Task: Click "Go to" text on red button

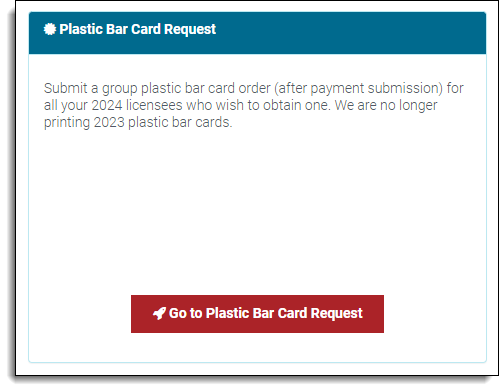Action: (x=185, y=313)
